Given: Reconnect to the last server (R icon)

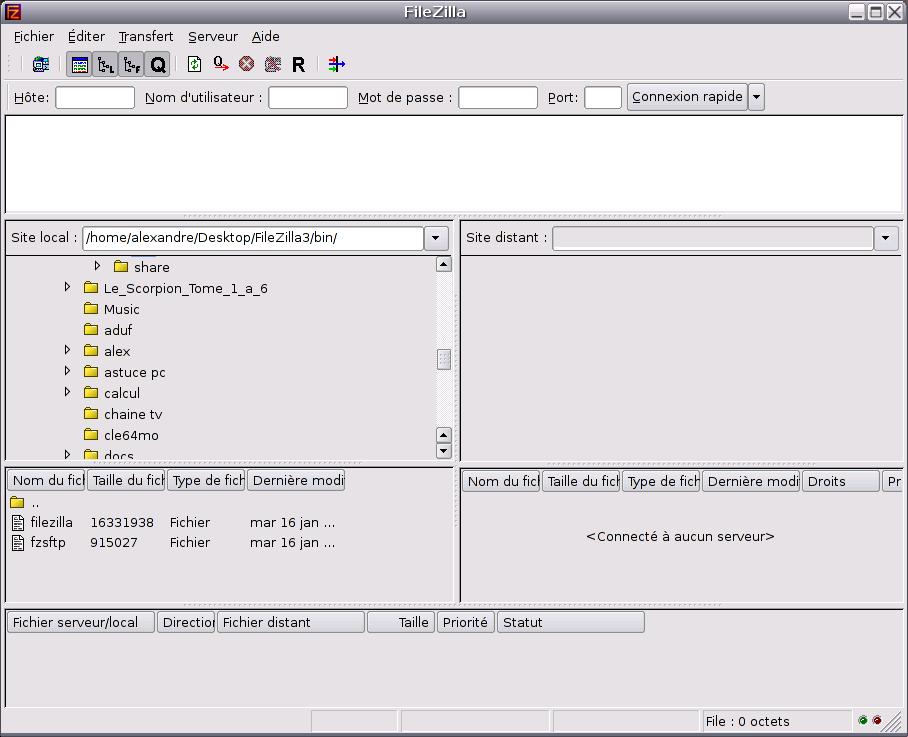Looking at the screenshot, I should (x=299, y=64).
